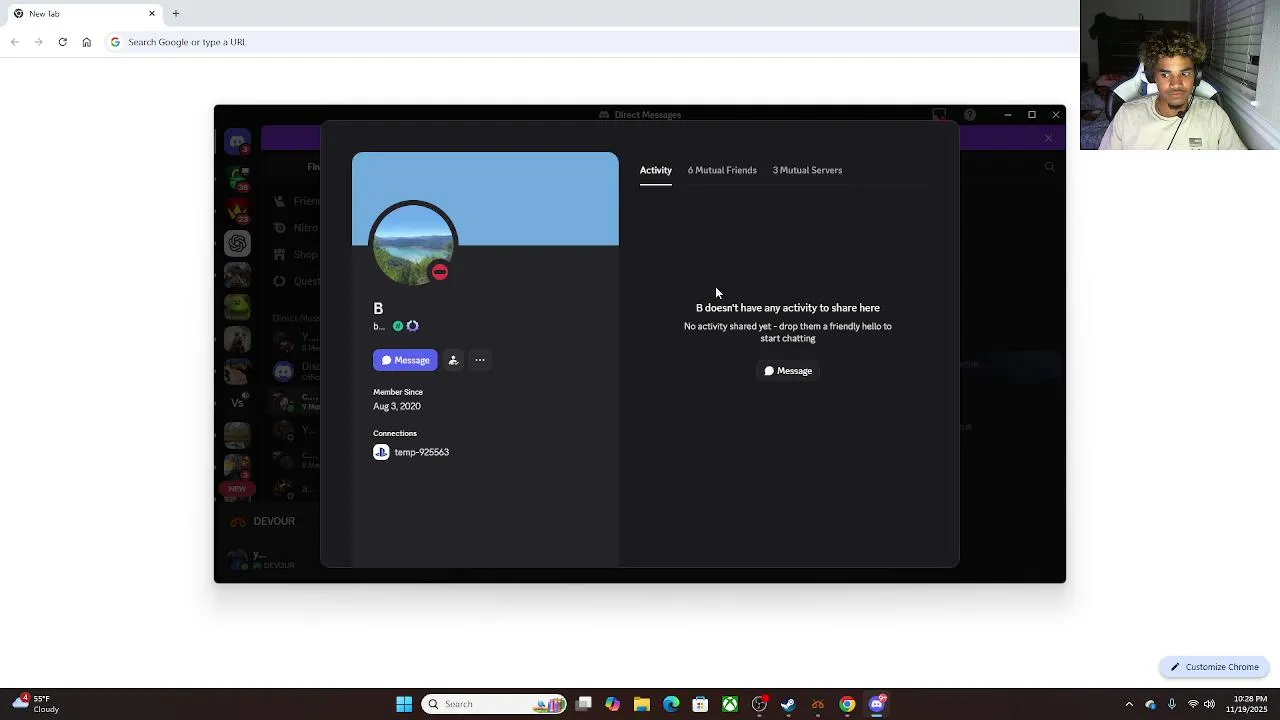Click B's lake profile avatar

413,243
